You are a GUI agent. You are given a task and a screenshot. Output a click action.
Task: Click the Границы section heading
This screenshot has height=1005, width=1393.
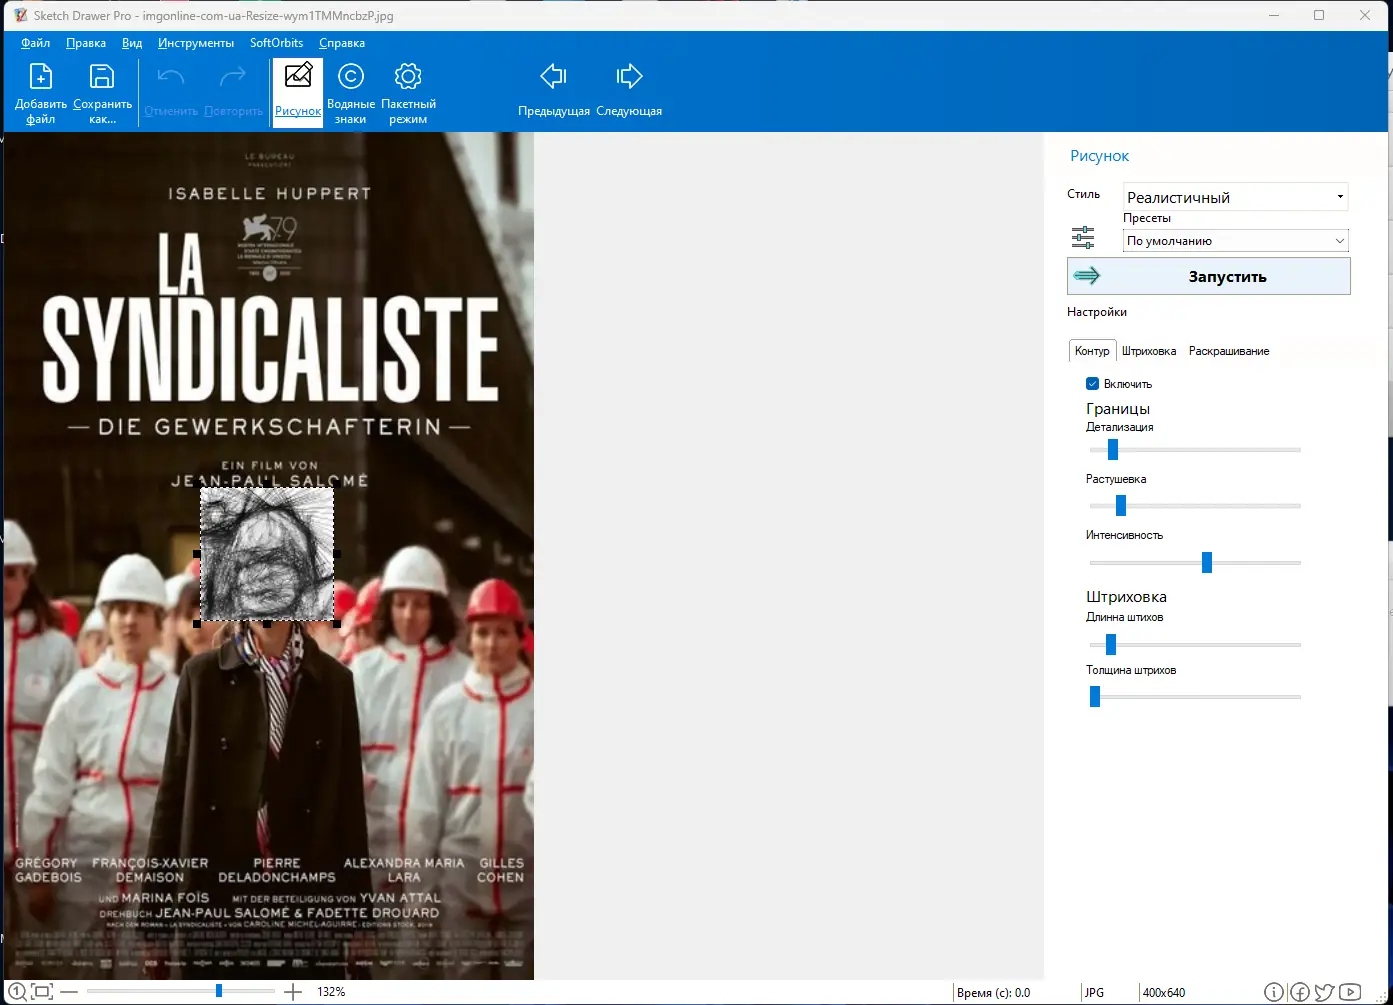click(1118, 409)
